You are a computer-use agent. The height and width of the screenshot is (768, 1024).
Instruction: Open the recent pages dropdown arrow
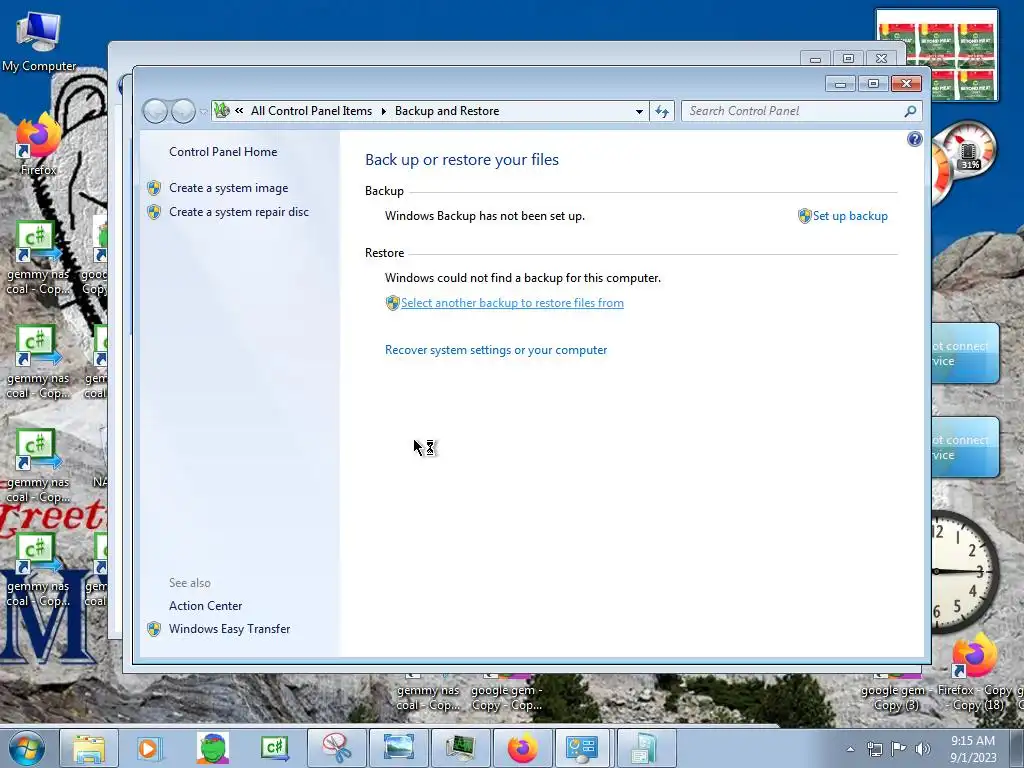[203, 112]
